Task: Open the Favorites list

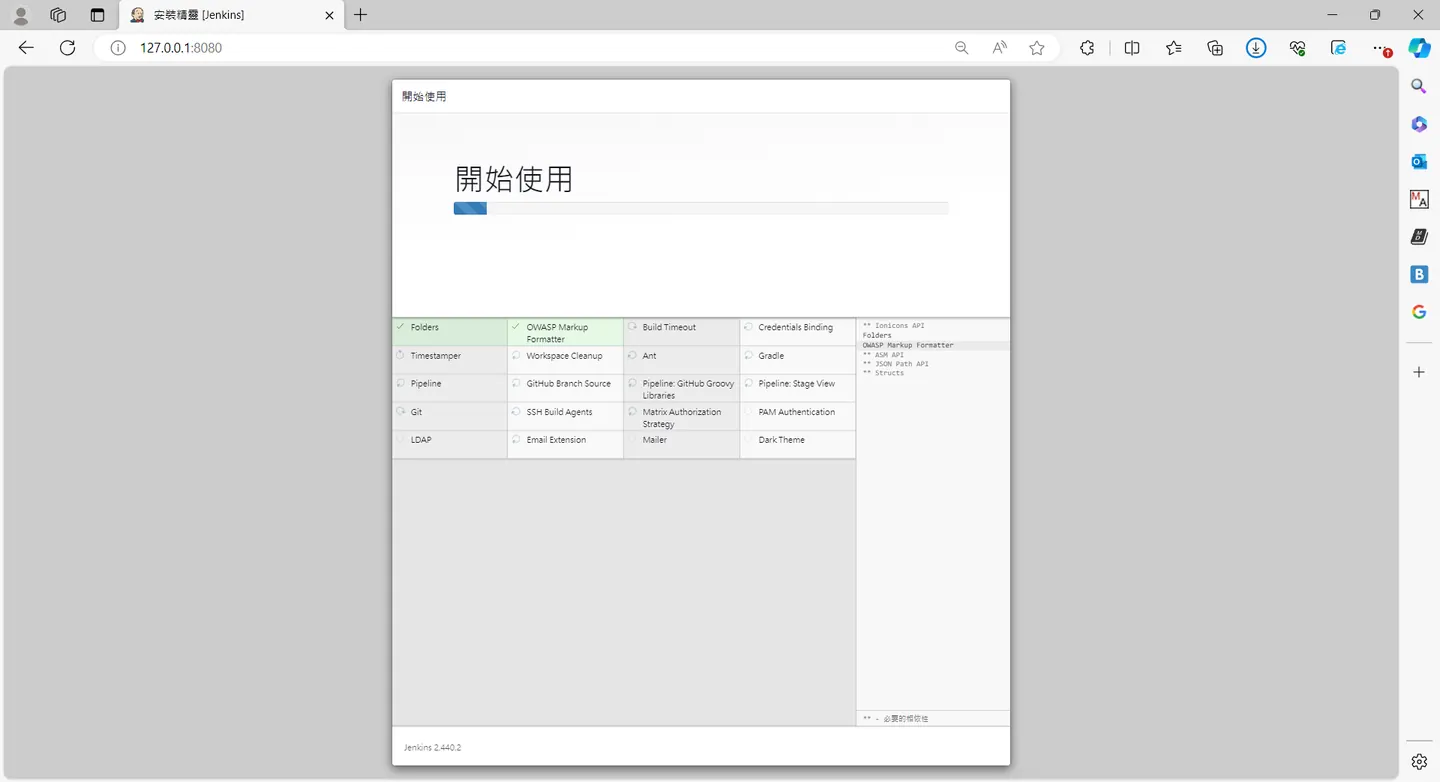Action: click(1174, 47)
